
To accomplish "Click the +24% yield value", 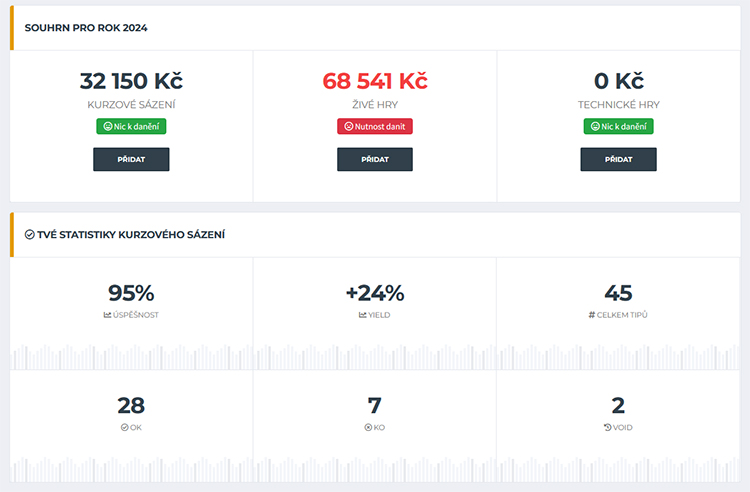I will coord(375,293).
